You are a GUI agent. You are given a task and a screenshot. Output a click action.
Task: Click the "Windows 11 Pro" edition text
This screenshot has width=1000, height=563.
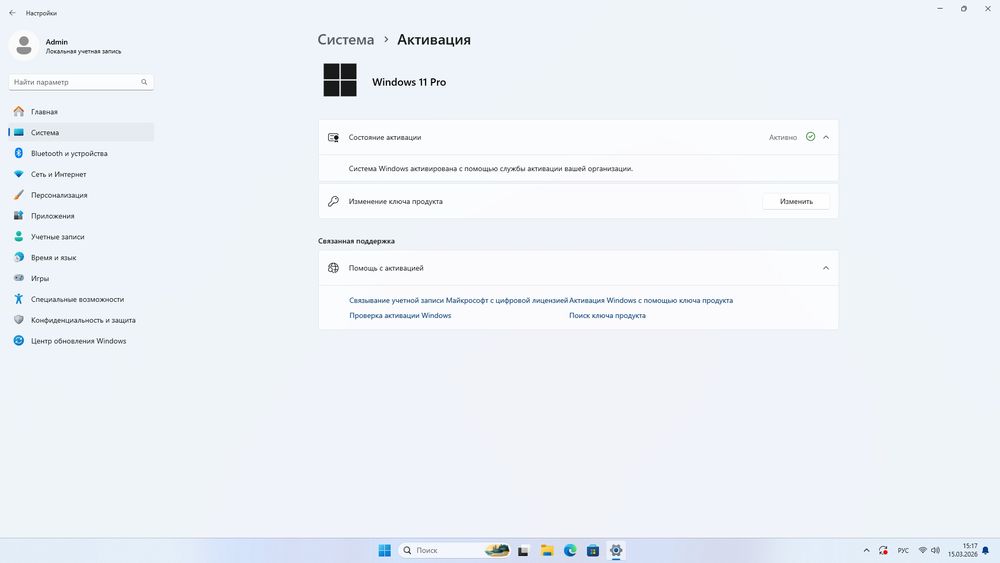tap(409, 82)
